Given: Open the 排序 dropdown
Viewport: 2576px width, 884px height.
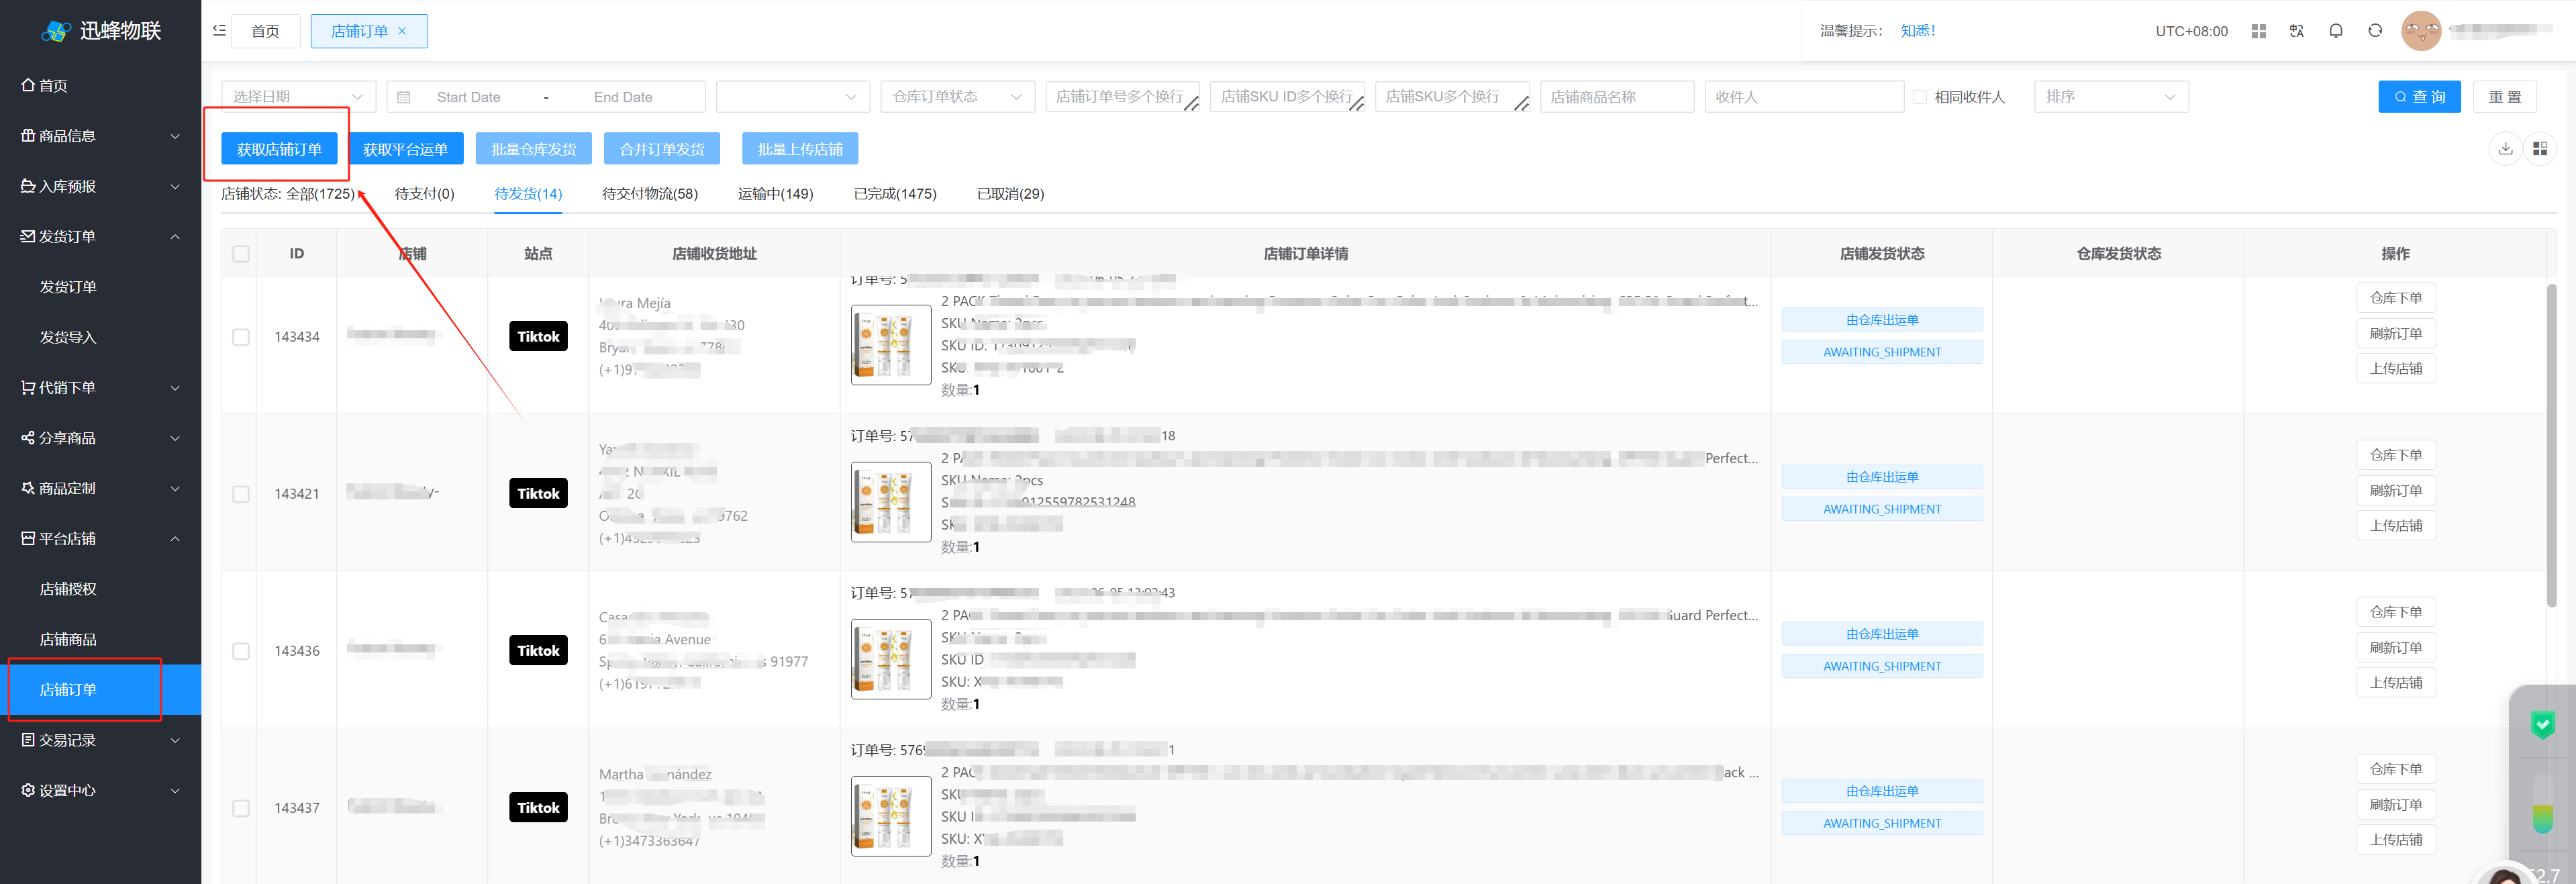Looking at the screenshot, I should click(x=2111, y=97).
